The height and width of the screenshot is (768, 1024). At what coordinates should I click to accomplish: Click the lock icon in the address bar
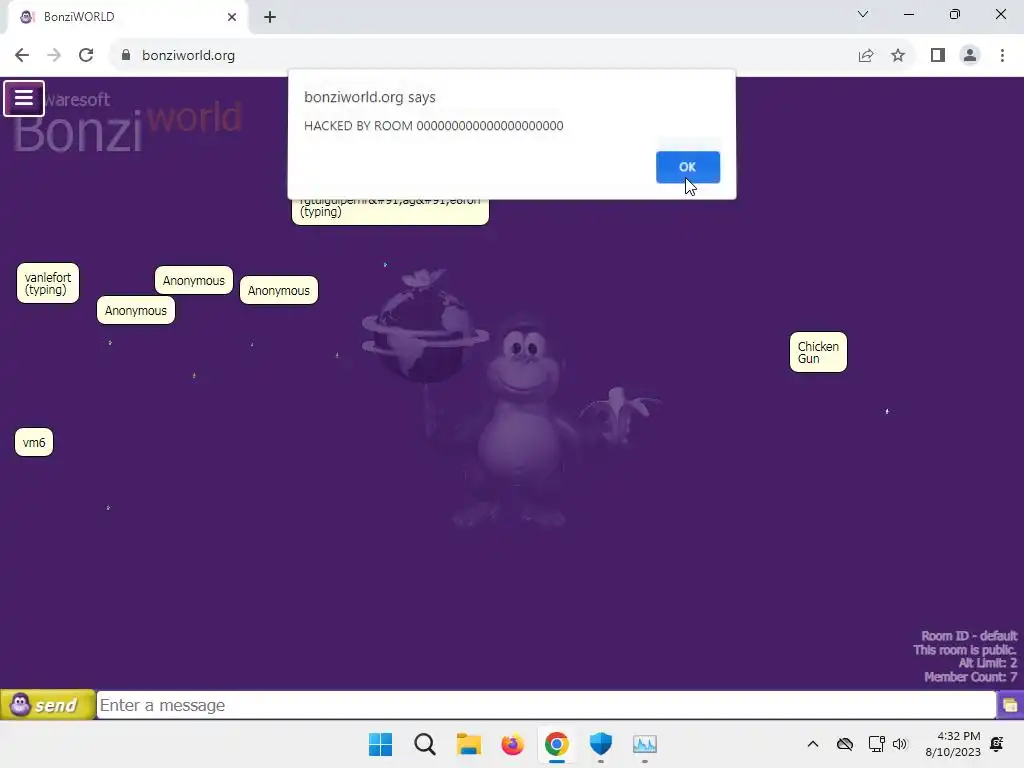(126, 56)
